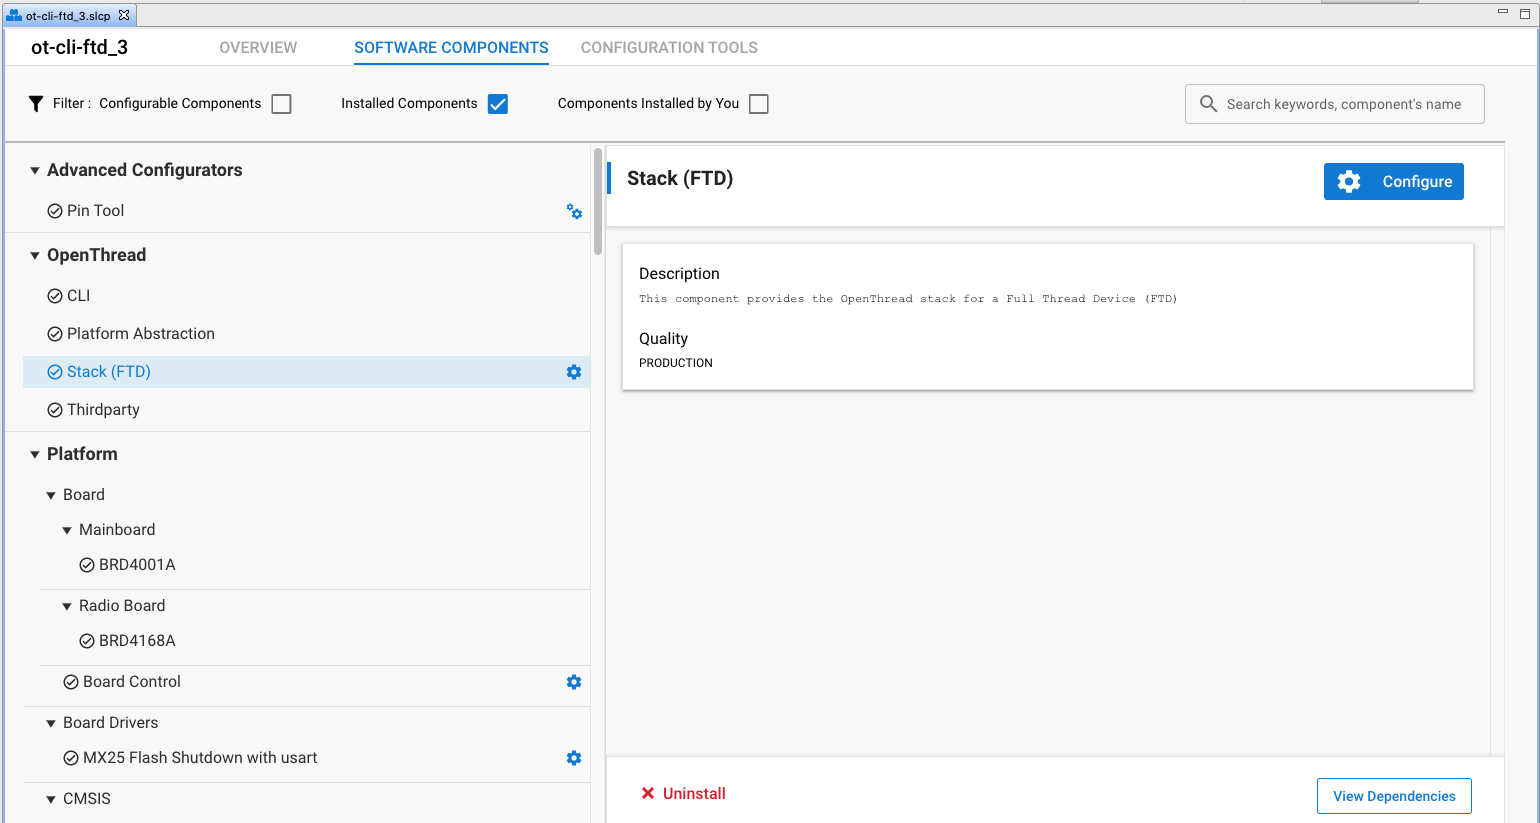1540x823 pixels.
Task: Click the filter funnel icon
Action: coord(36,102)
